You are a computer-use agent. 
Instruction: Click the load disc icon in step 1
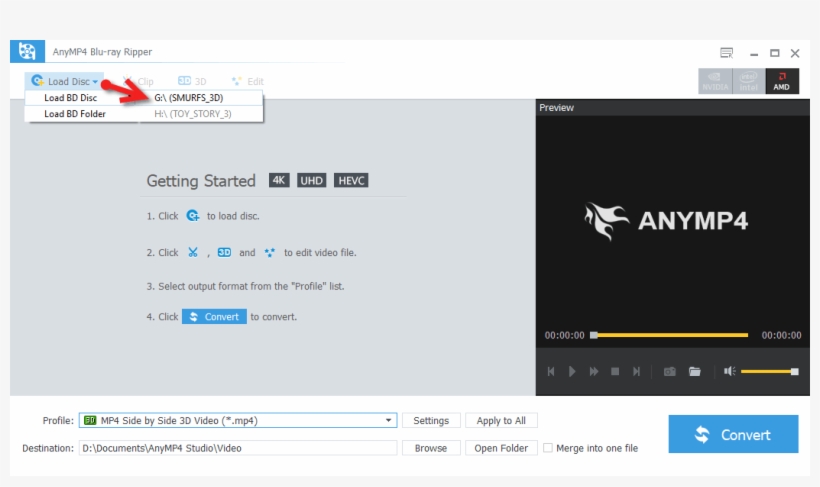(192, 216)
